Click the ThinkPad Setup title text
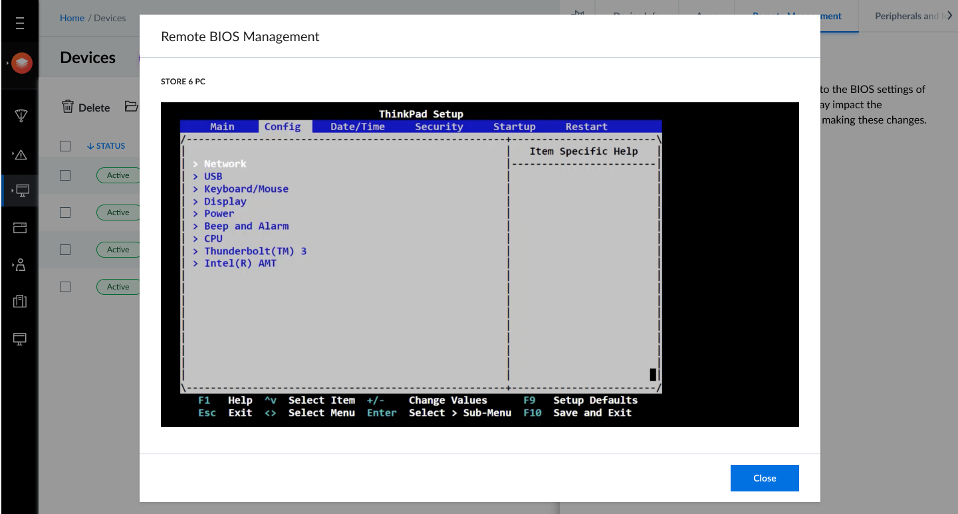 [421, 114]
